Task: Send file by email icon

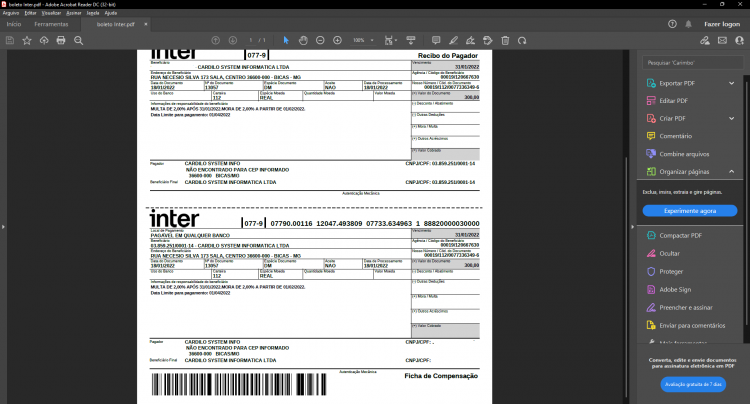Action: (x=722, y=41)
